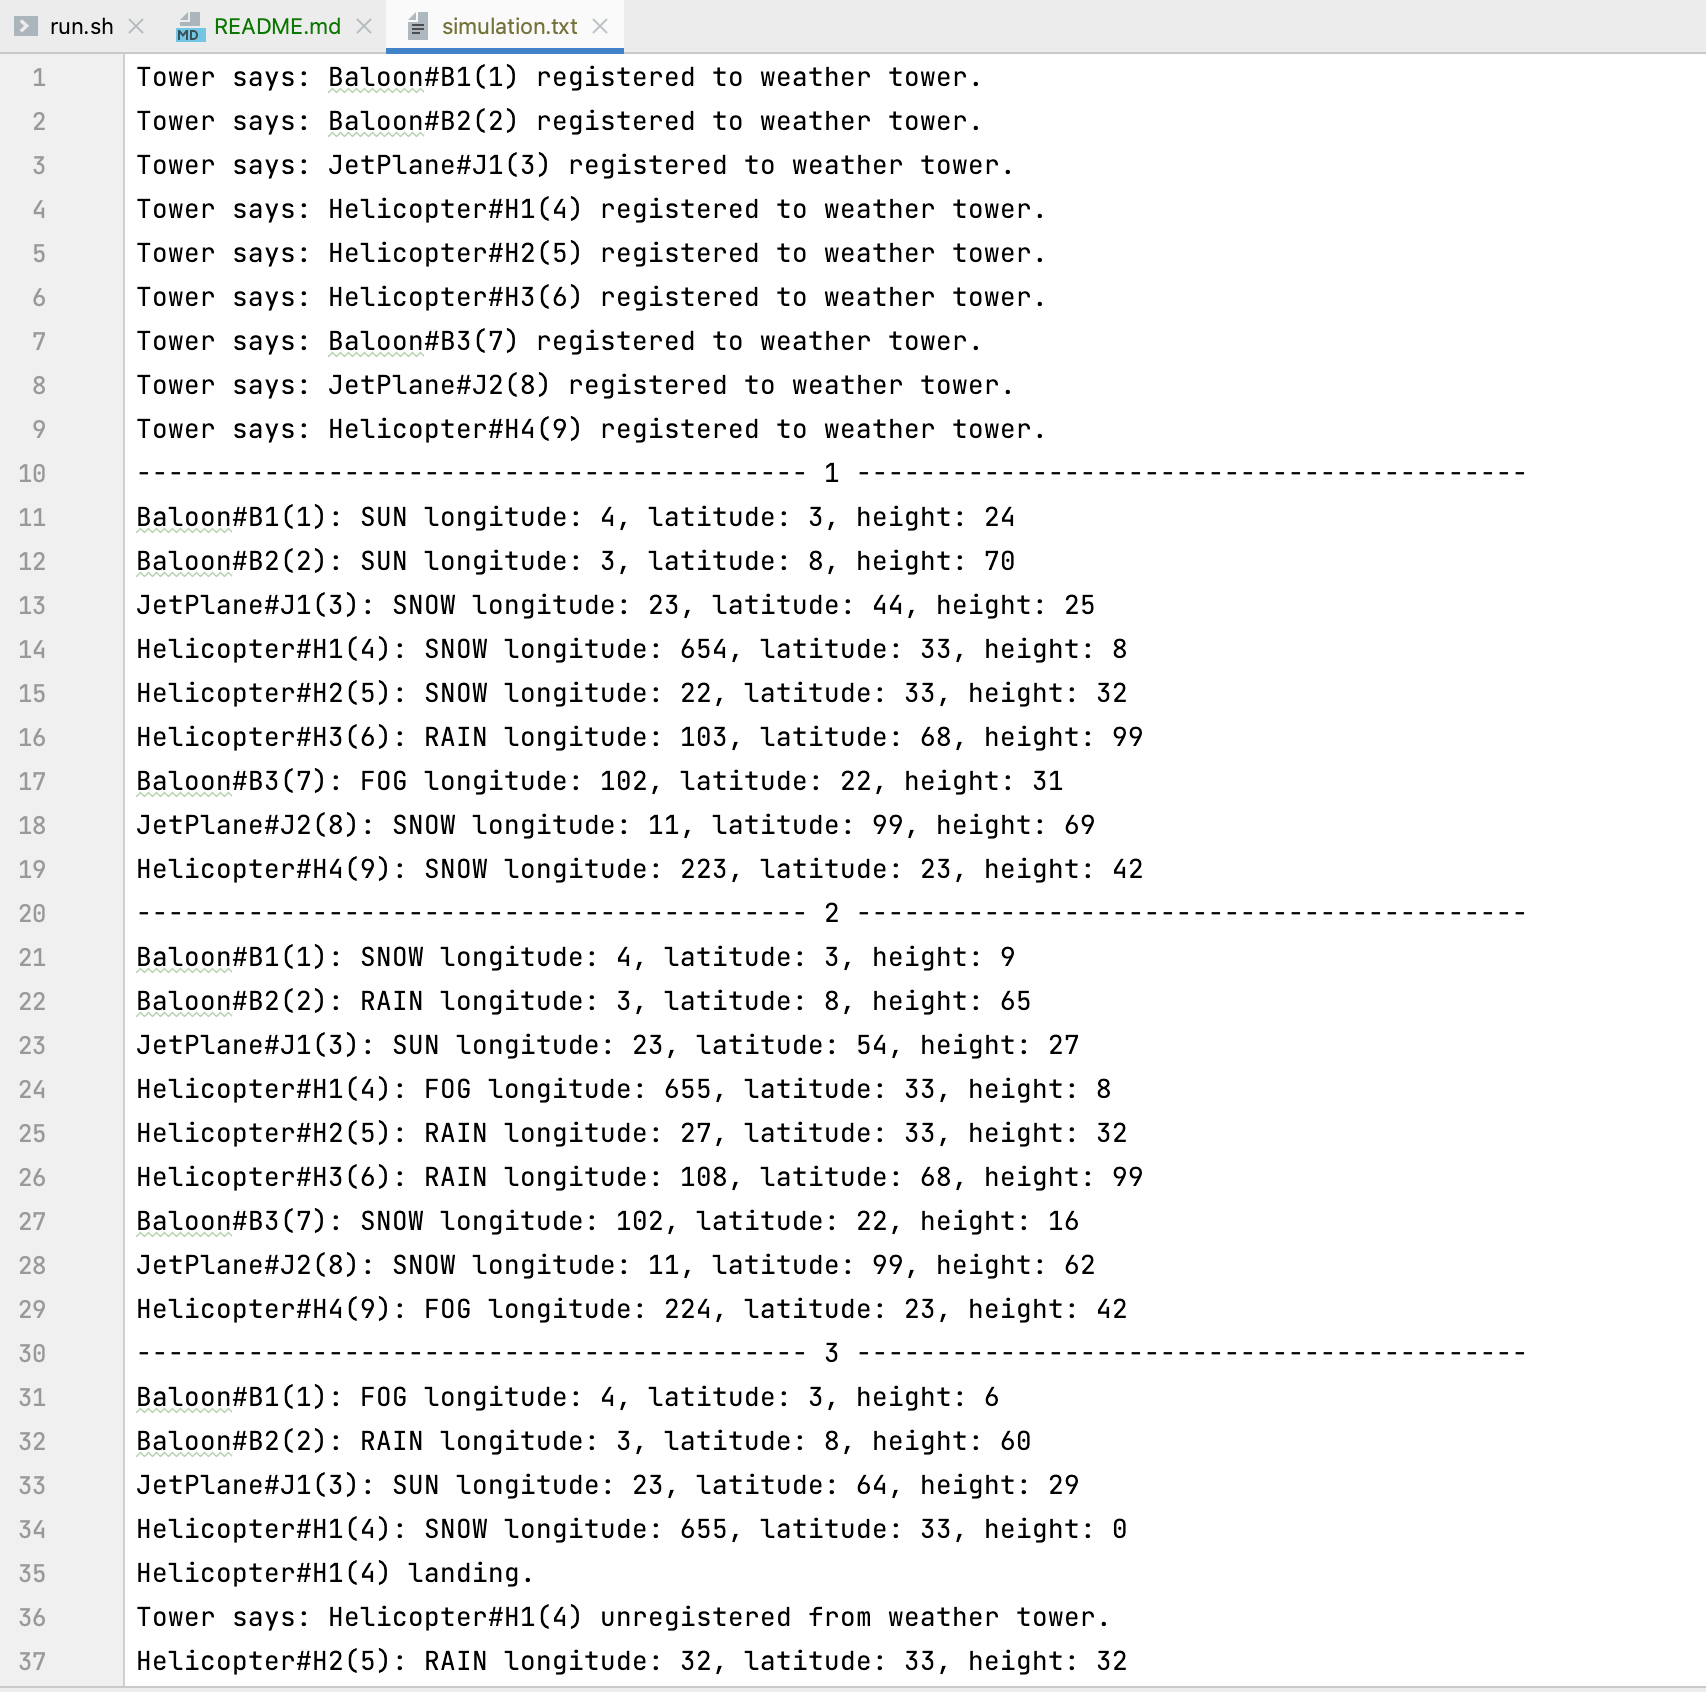Click line 'Helicopter#H1(4): FOG longitude: 655'
The width and height of the screenshot is (1706, 1692).
pyautogui.click(x=624, y=1090)
